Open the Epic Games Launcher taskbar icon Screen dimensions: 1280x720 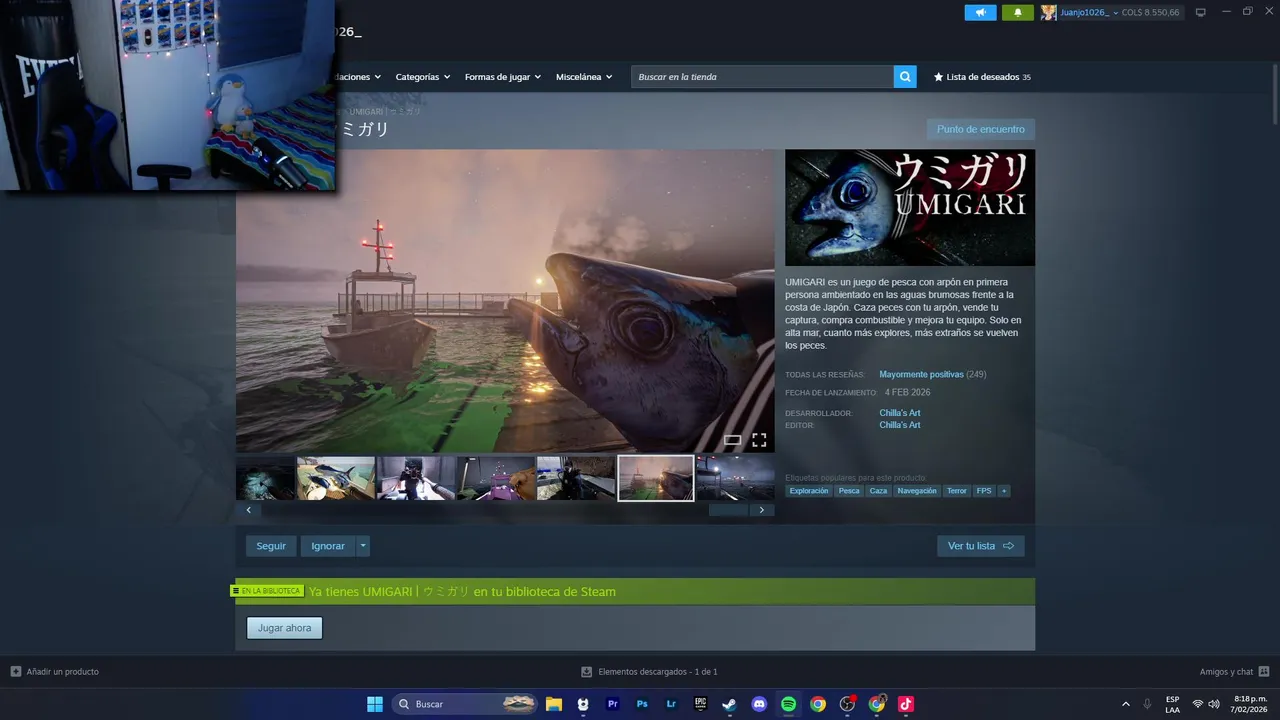700,704
